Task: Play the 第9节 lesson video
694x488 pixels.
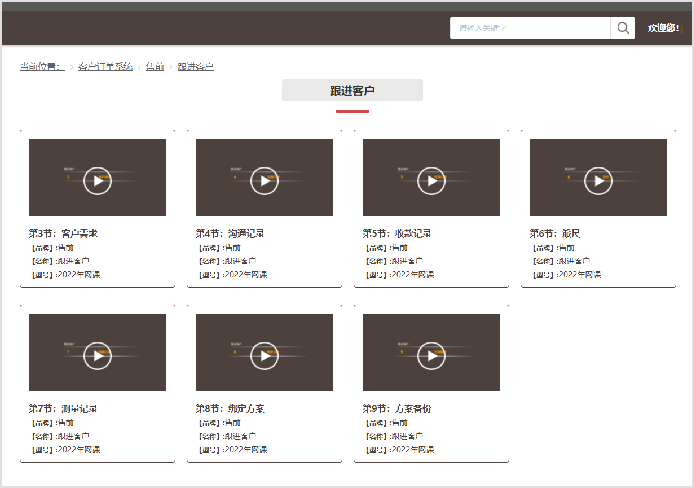Action: [431, 355]
